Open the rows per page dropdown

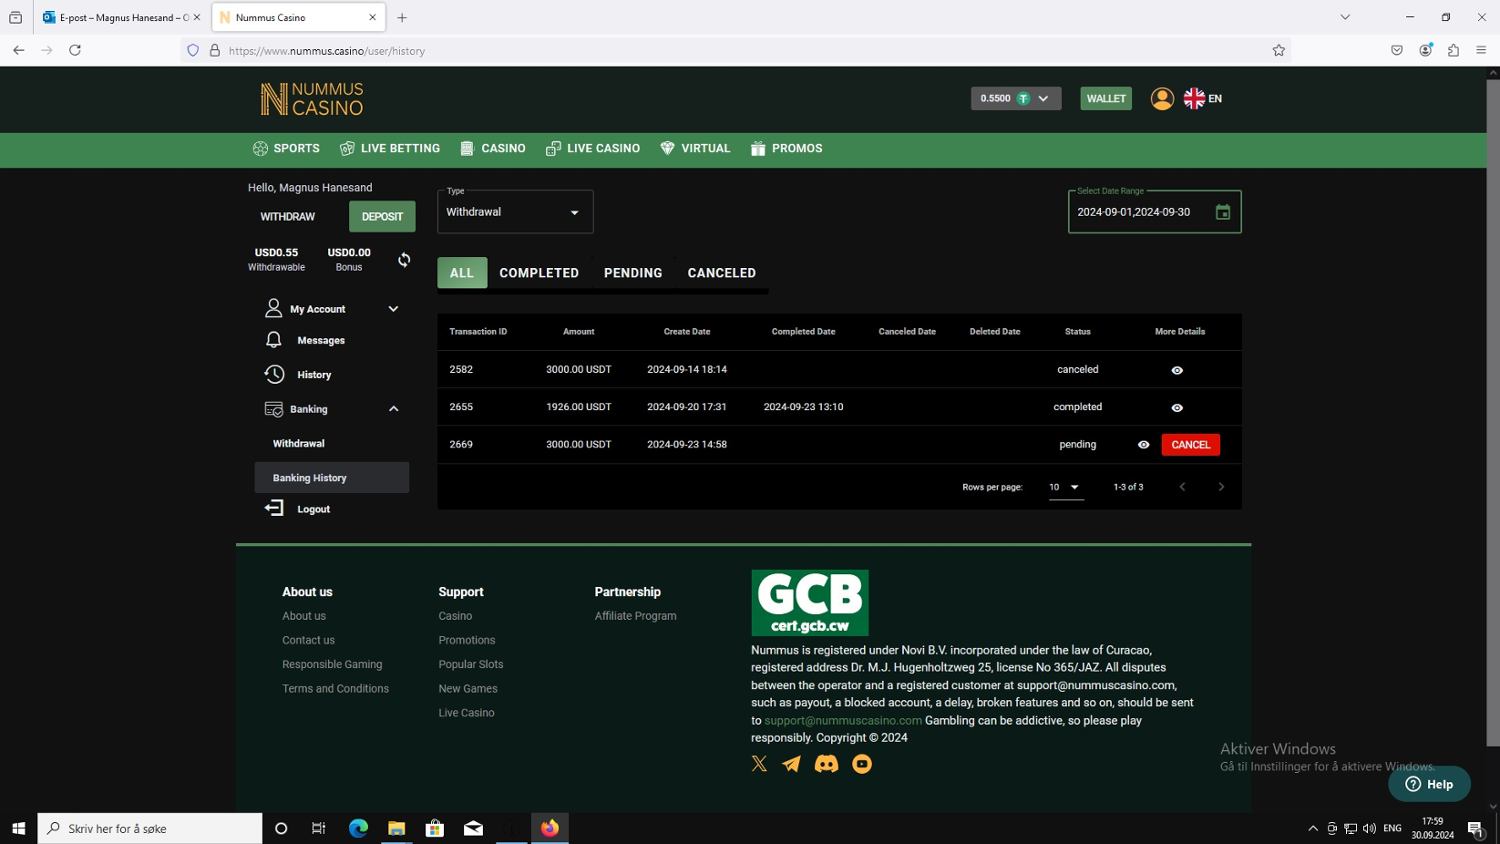[1065, 487]
